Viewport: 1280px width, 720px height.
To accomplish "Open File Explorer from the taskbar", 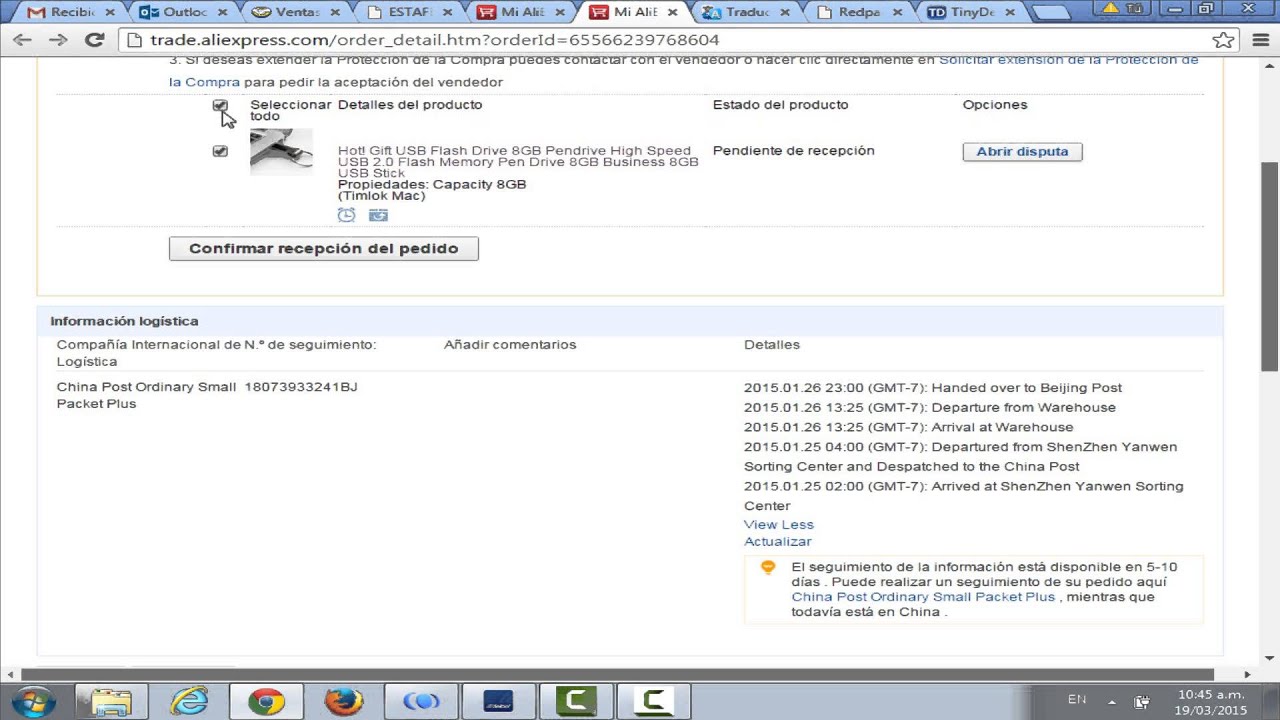I will point(111,701).
